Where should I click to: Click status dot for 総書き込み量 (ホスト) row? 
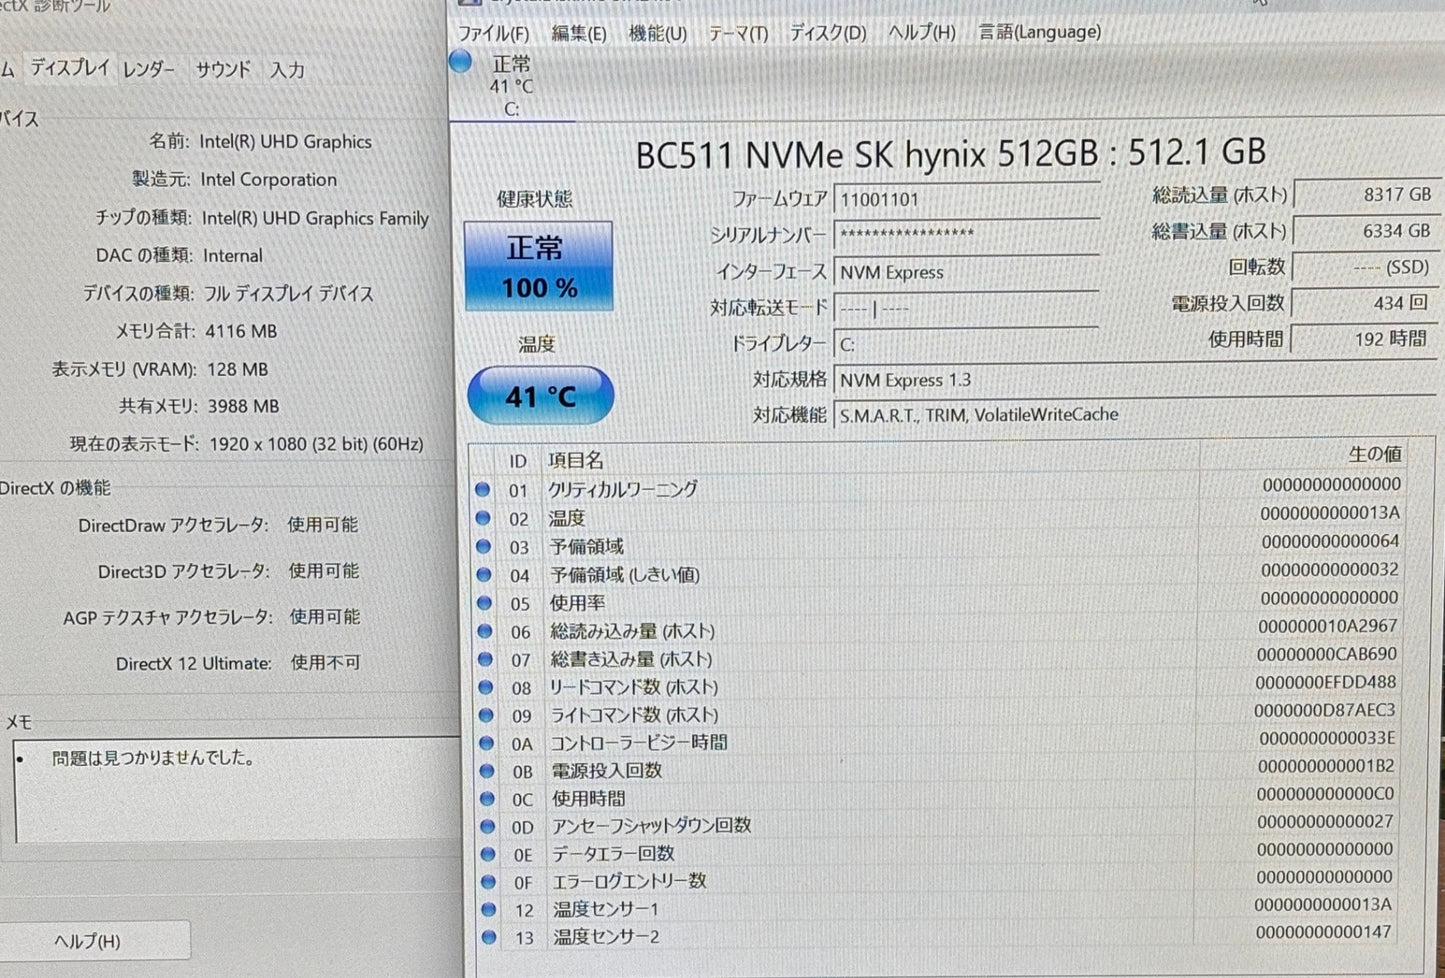point(485,659)
